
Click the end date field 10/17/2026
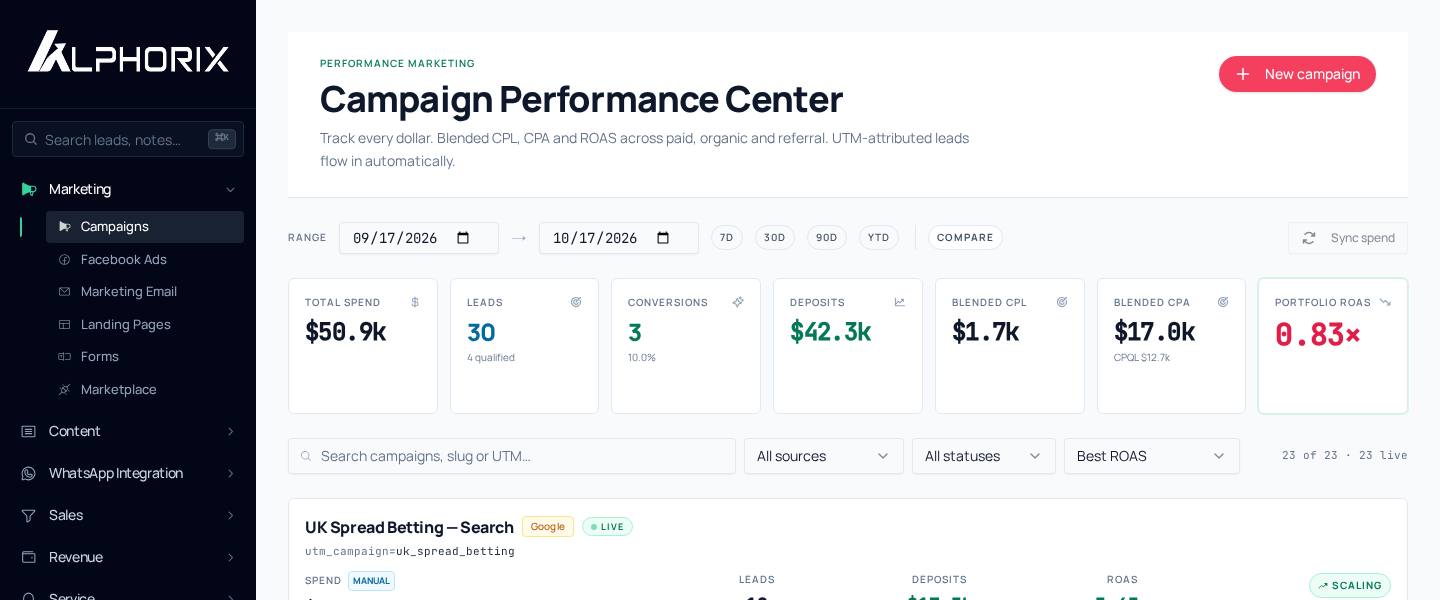click(x=619, y=238)
